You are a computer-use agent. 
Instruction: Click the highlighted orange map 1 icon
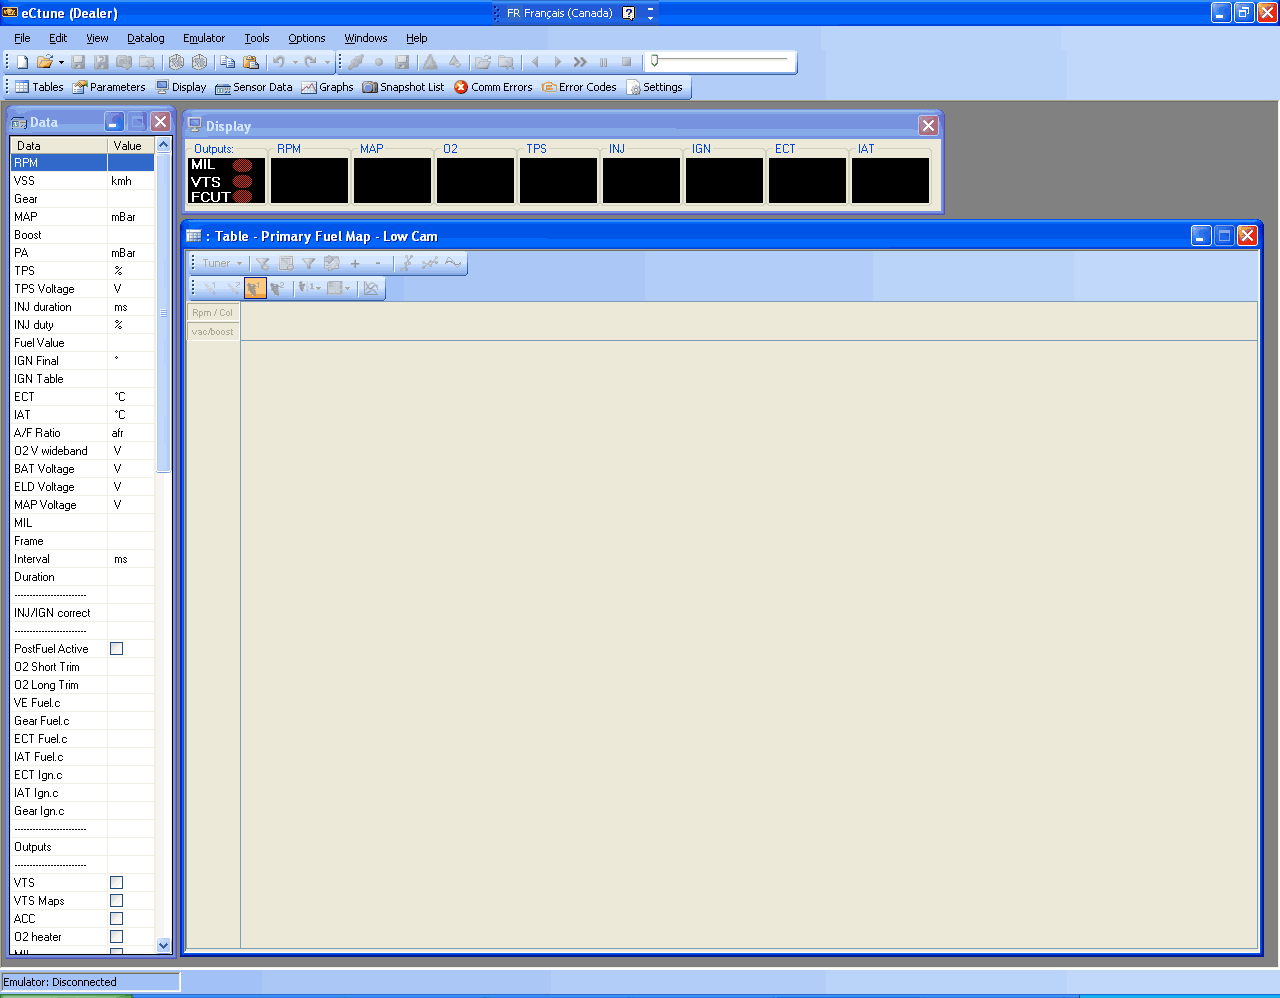(x=255, y=288)
